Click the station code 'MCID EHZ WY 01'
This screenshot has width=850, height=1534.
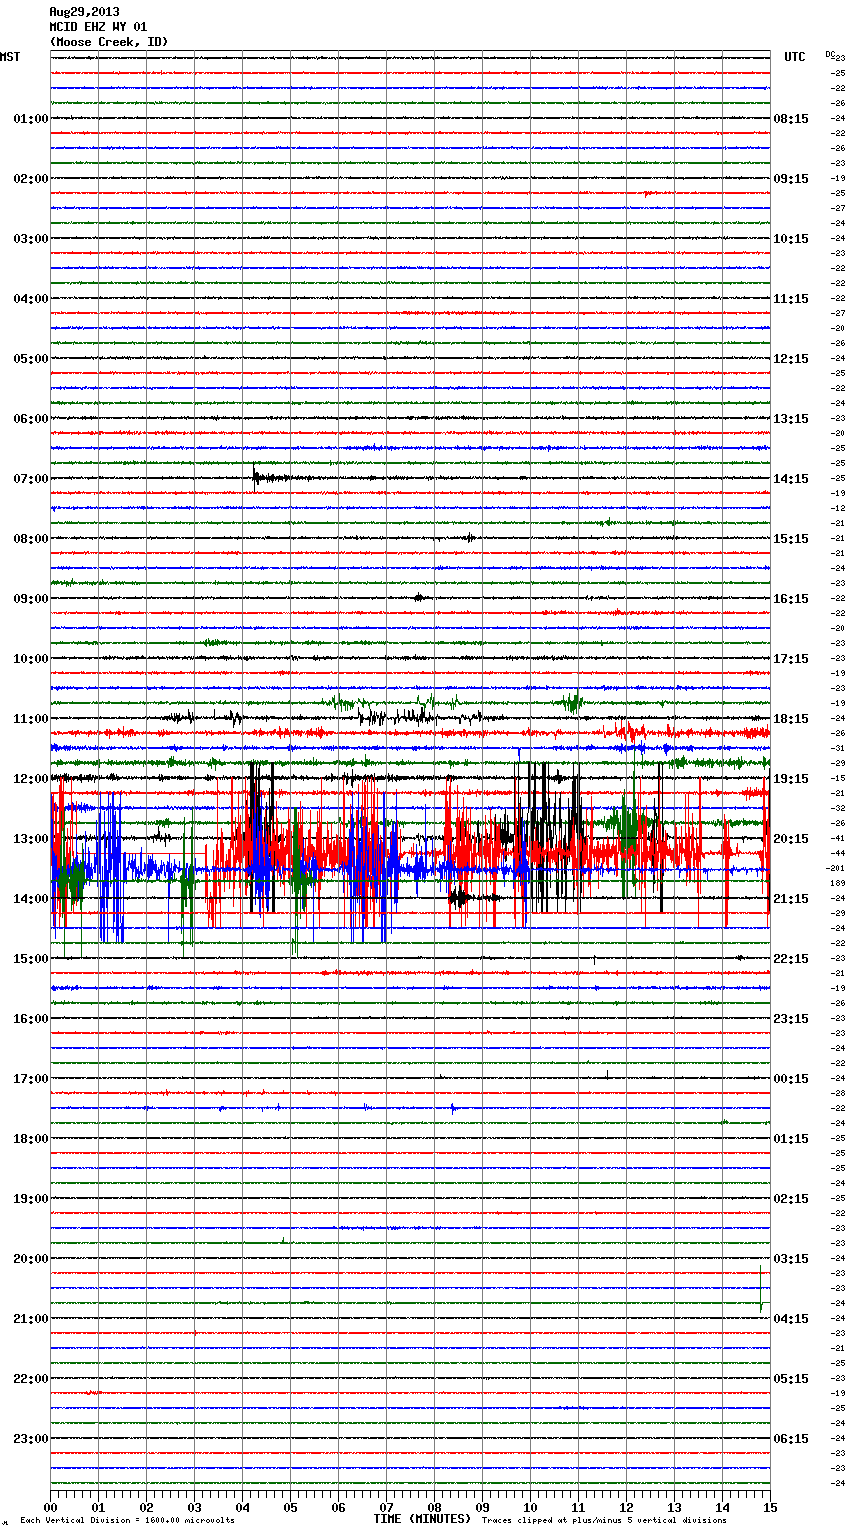pyautogui.click(x=98, y=27)
